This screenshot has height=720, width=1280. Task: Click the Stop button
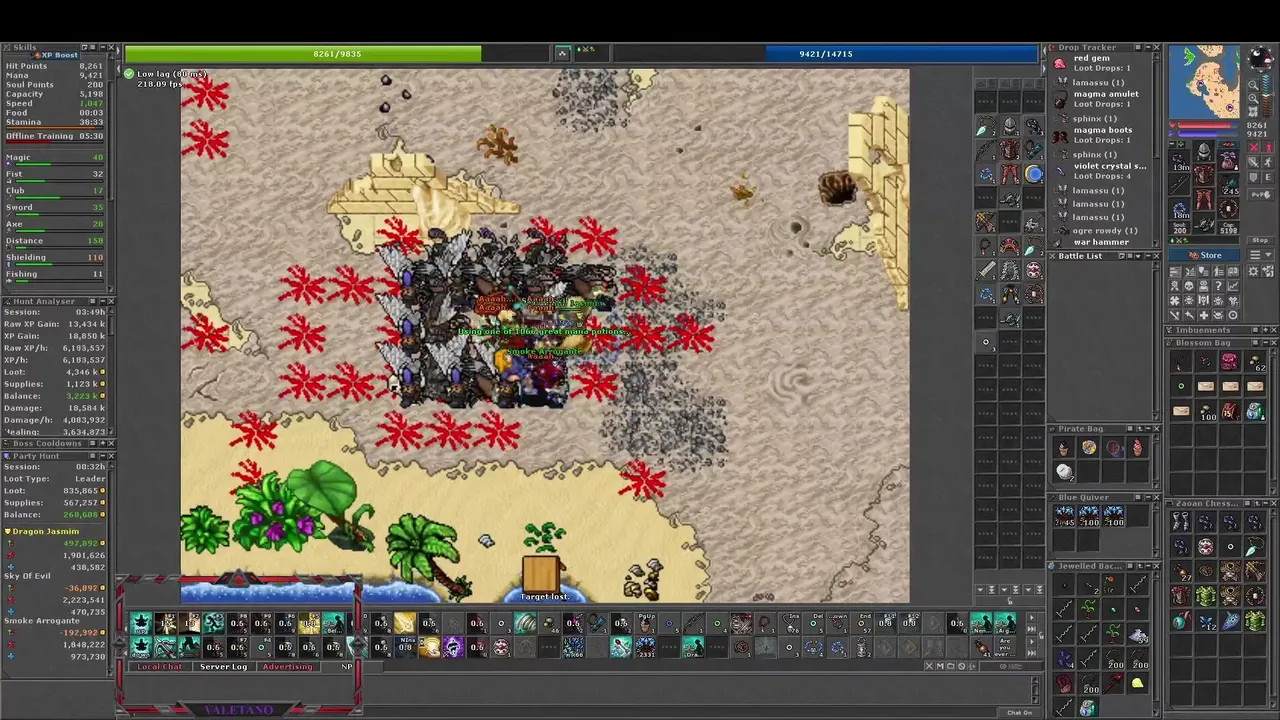pyautogui.click(x=1260, y=241)
